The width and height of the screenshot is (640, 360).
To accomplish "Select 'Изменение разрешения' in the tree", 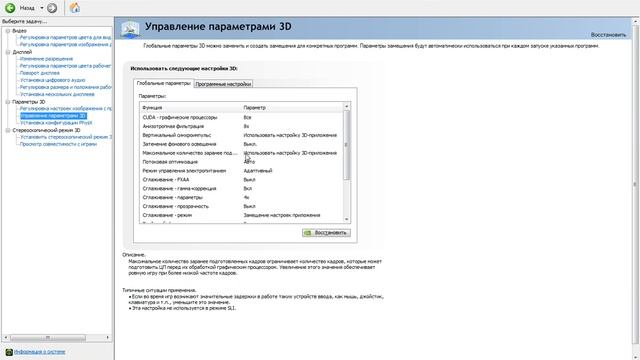I will (x=46, y=59).
